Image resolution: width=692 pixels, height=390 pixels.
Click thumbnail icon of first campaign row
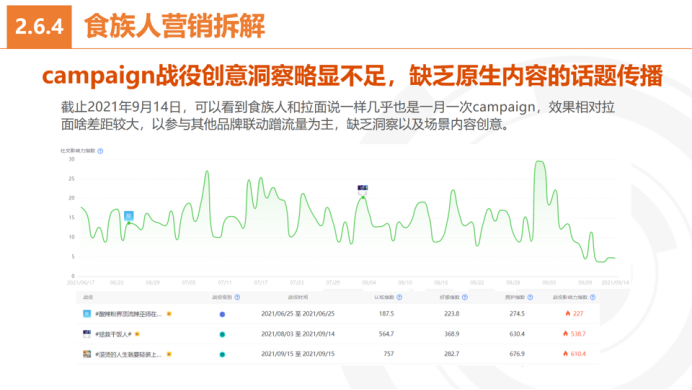tap(87, 314)
